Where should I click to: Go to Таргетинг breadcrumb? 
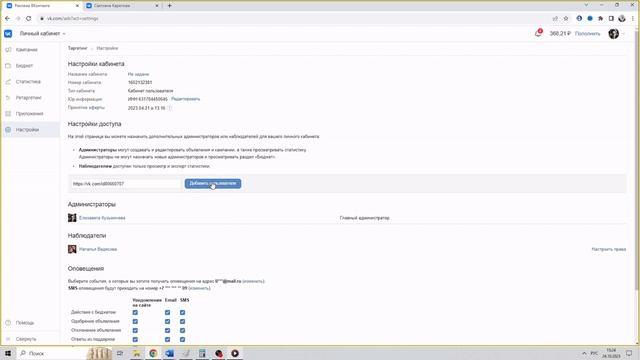point(78,48)
